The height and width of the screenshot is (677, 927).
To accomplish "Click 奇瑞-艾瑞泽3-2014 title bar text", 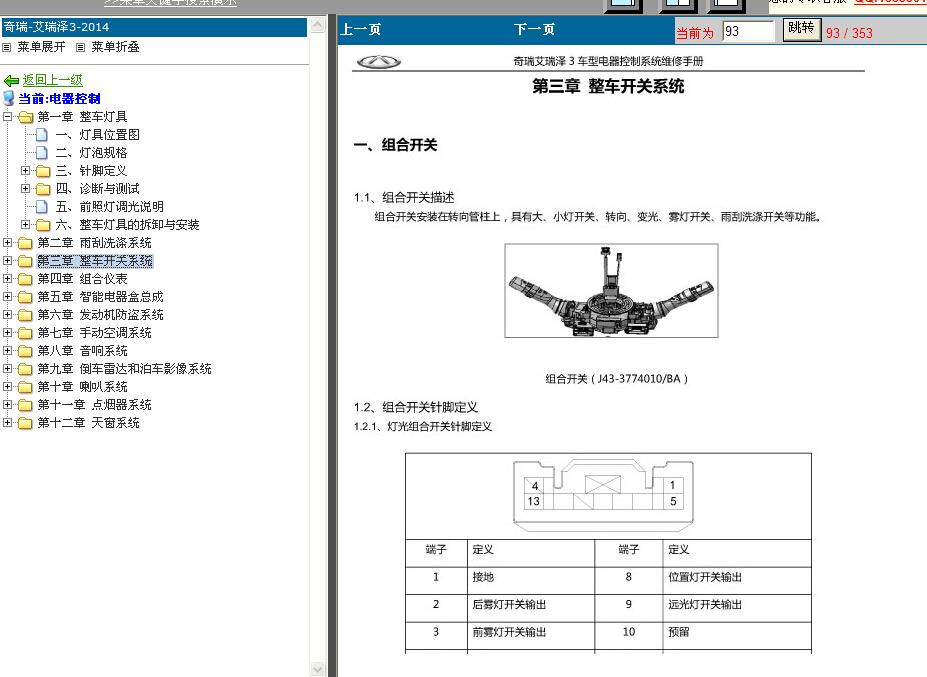I will tap(56, 27).
